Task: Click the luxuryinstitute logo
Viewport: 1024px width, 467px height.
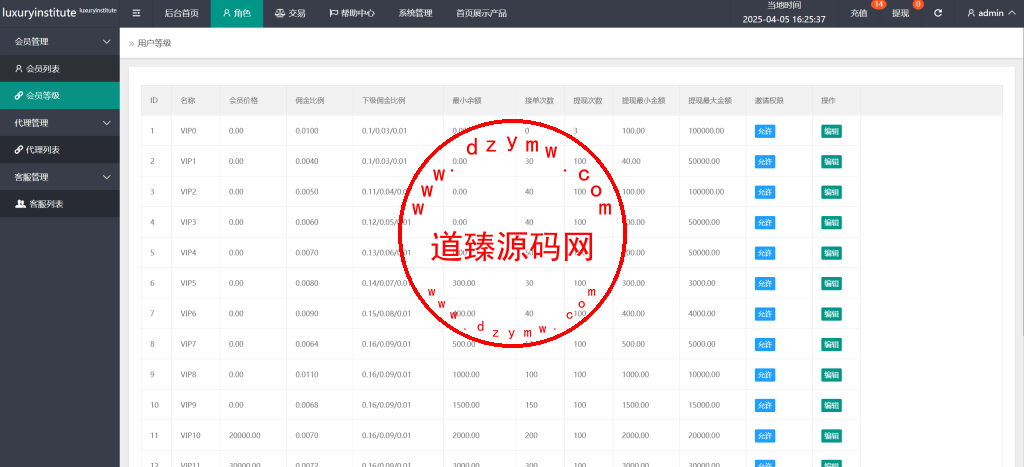Action: (x=59, y=12)
